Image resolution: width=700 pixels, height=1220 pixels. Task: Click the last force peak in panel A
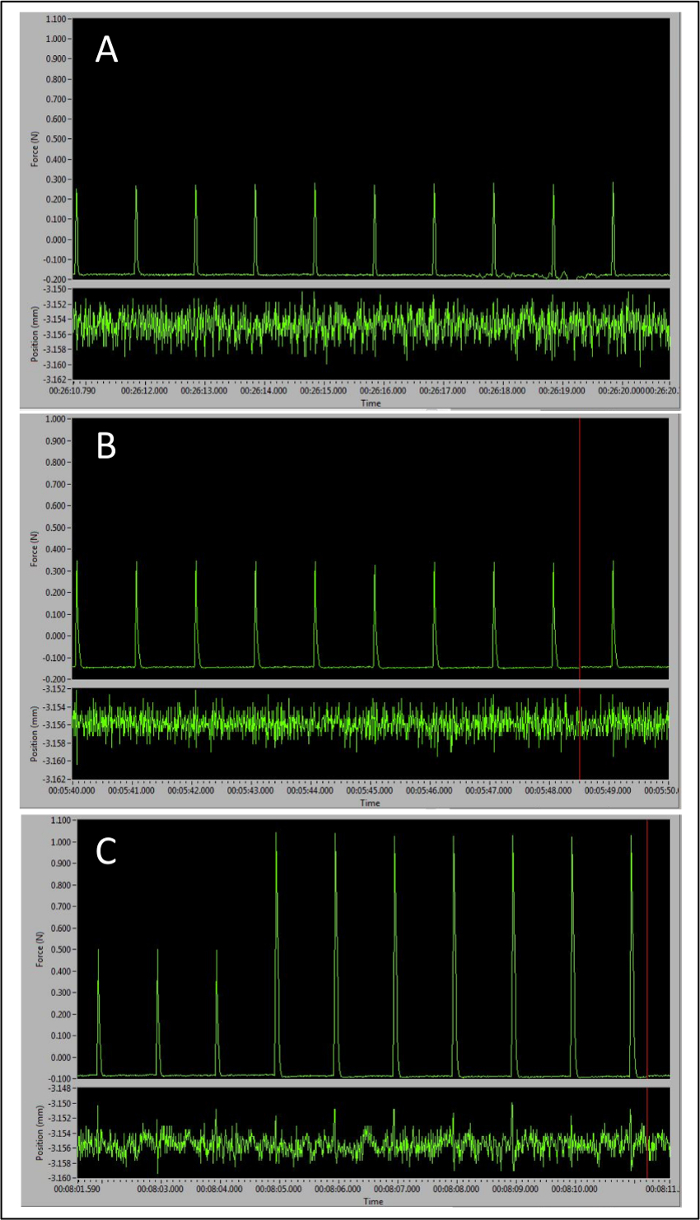(613, 228)
